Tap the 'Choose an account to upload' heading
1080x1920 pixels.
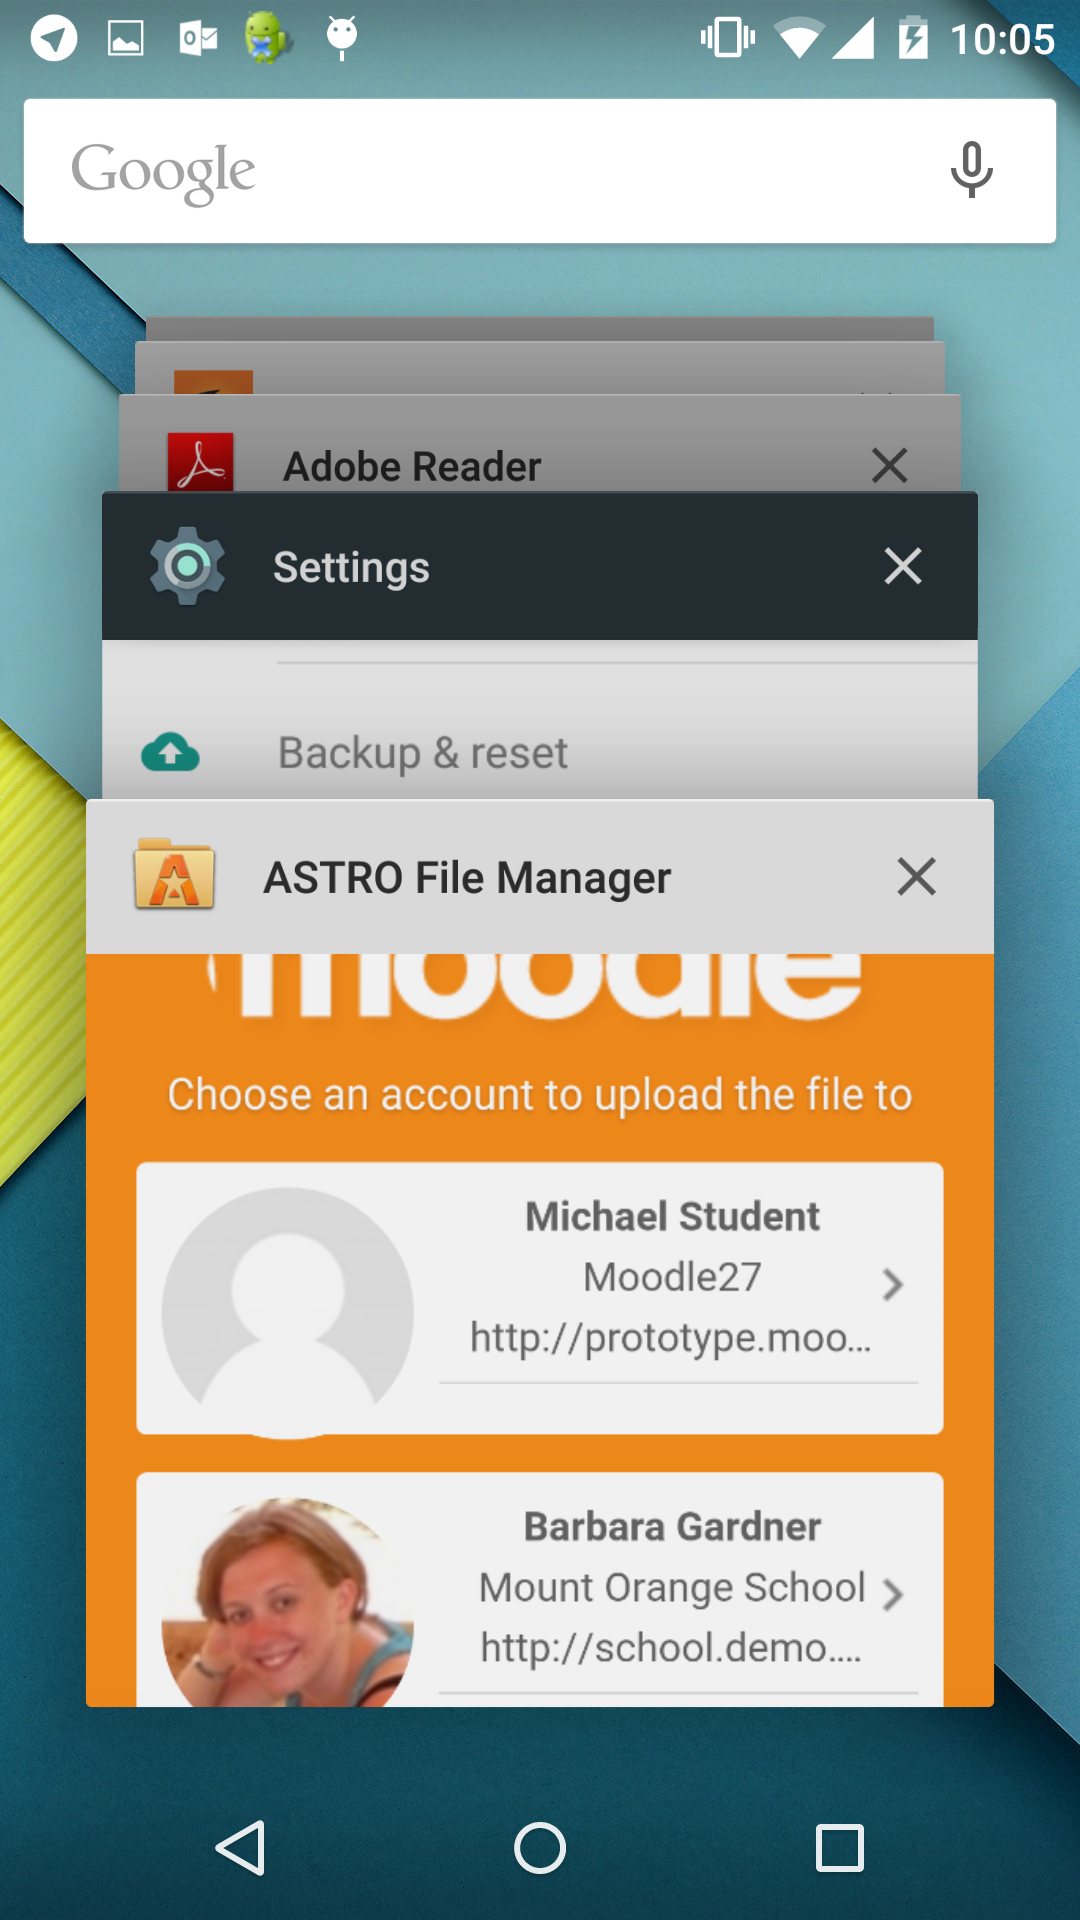[540, 1094]
